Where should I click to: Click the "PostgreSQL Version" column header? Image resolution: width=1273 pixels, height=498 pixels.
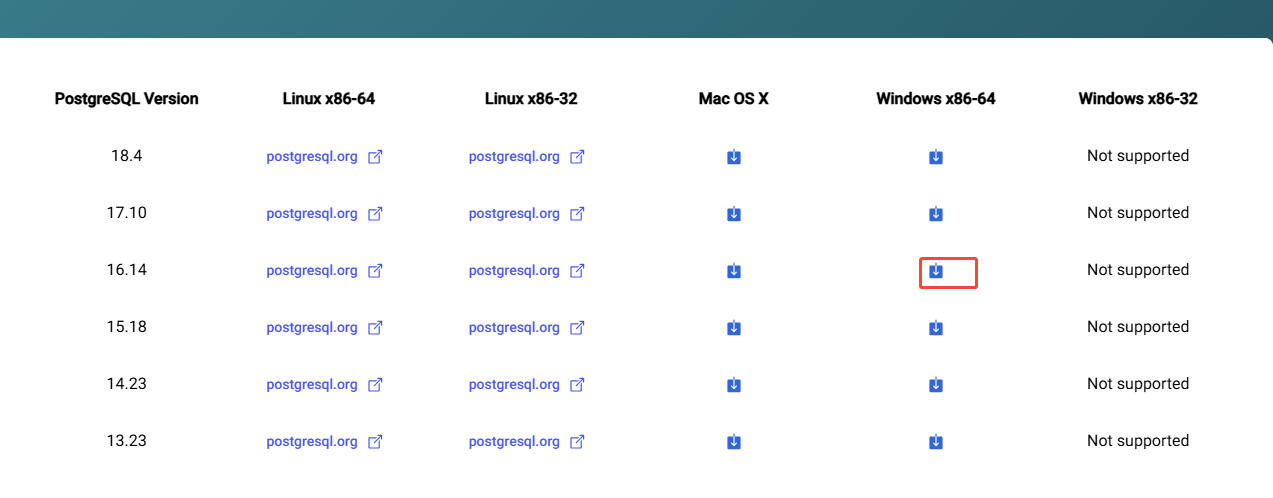pyautogui.click(x=127, y=99)
